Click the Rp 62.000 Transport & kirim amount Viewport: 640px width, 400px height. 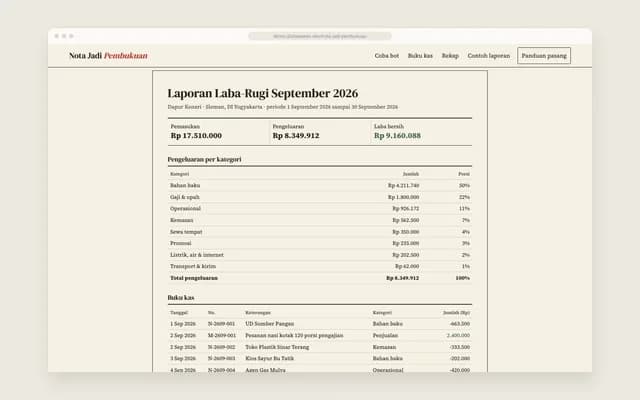407,266
